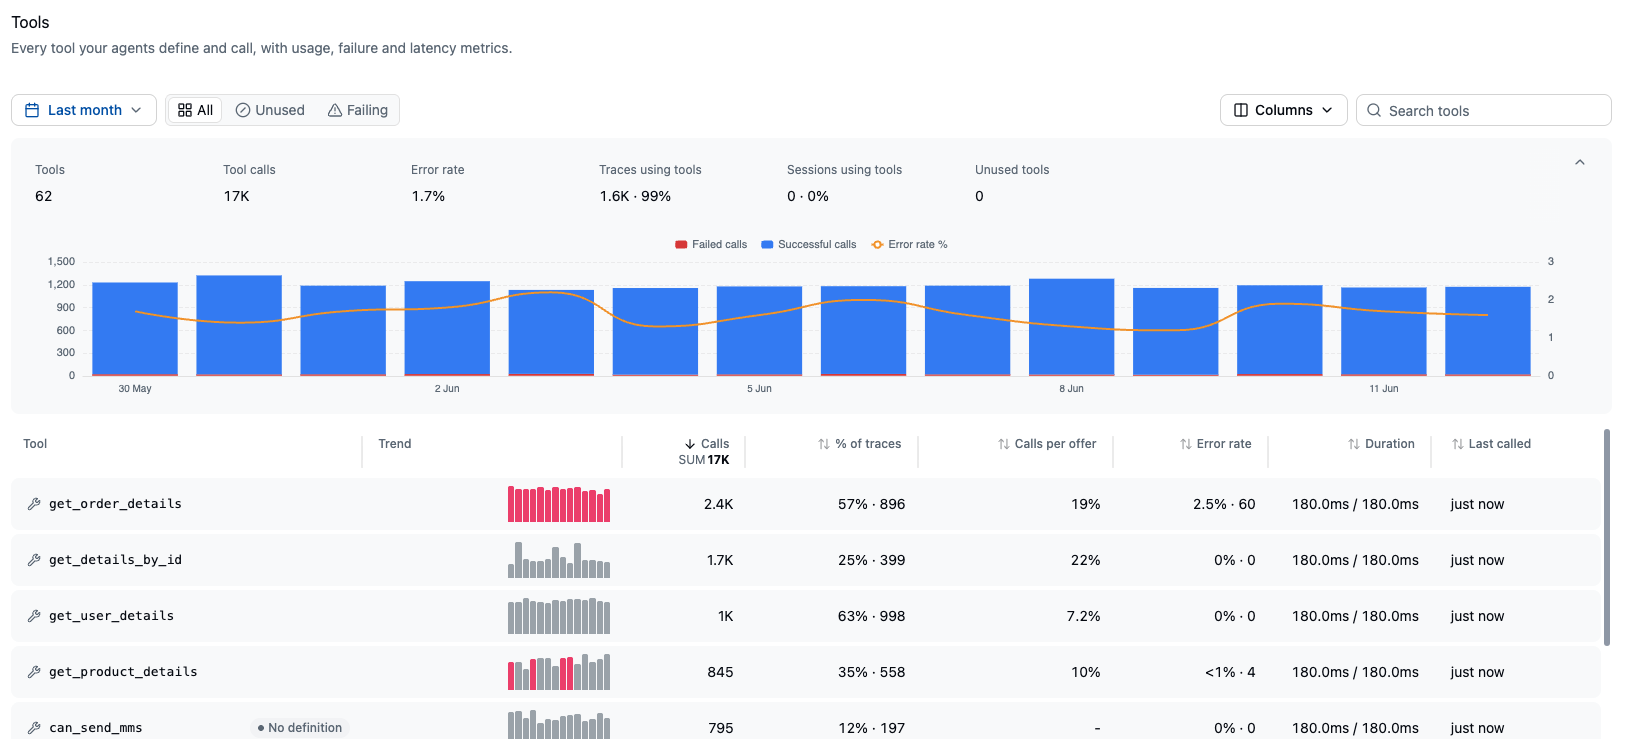Image resolution: width=1626 pixels, height=739 pixels.
Task: Click the sort arrows icon beside Last called
Action: (x=1457, y=444)
